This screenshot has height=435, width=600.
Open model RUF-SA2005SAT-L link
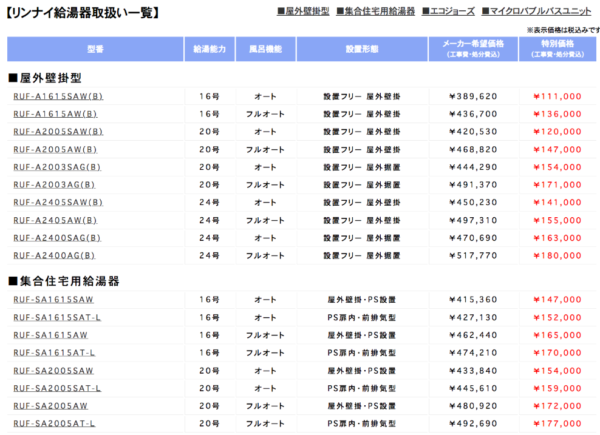(57, 388)
